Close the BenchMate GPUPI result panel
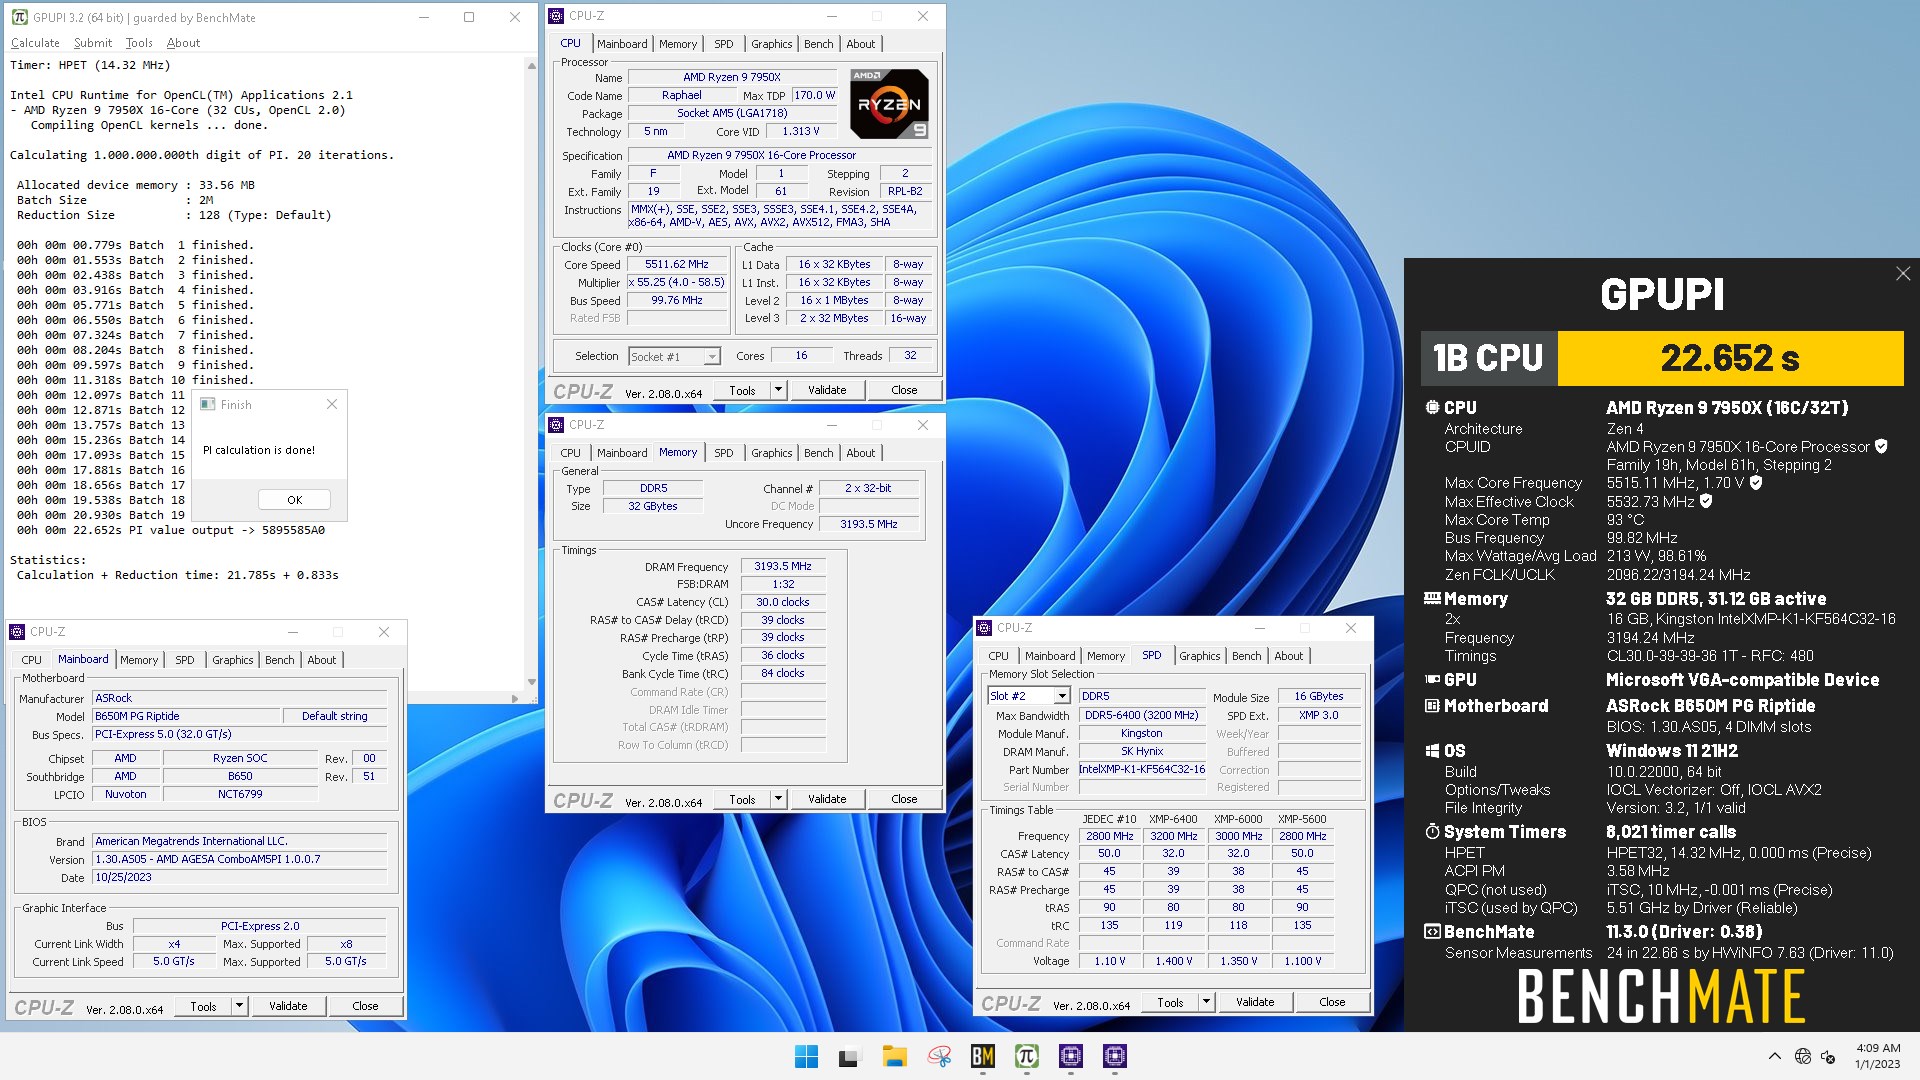The width and height of the screenshot is (1920, 1080). pos(1903,274)
